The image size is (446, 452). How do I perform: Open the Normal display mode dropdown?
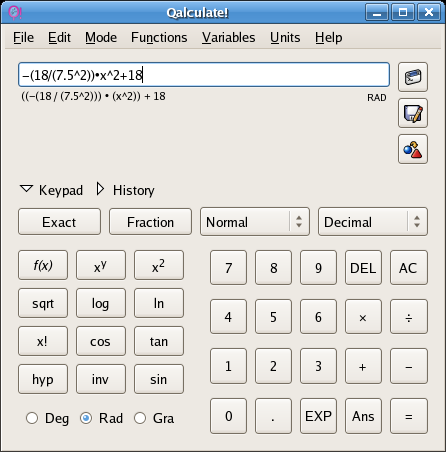click(x=255, y=222)
